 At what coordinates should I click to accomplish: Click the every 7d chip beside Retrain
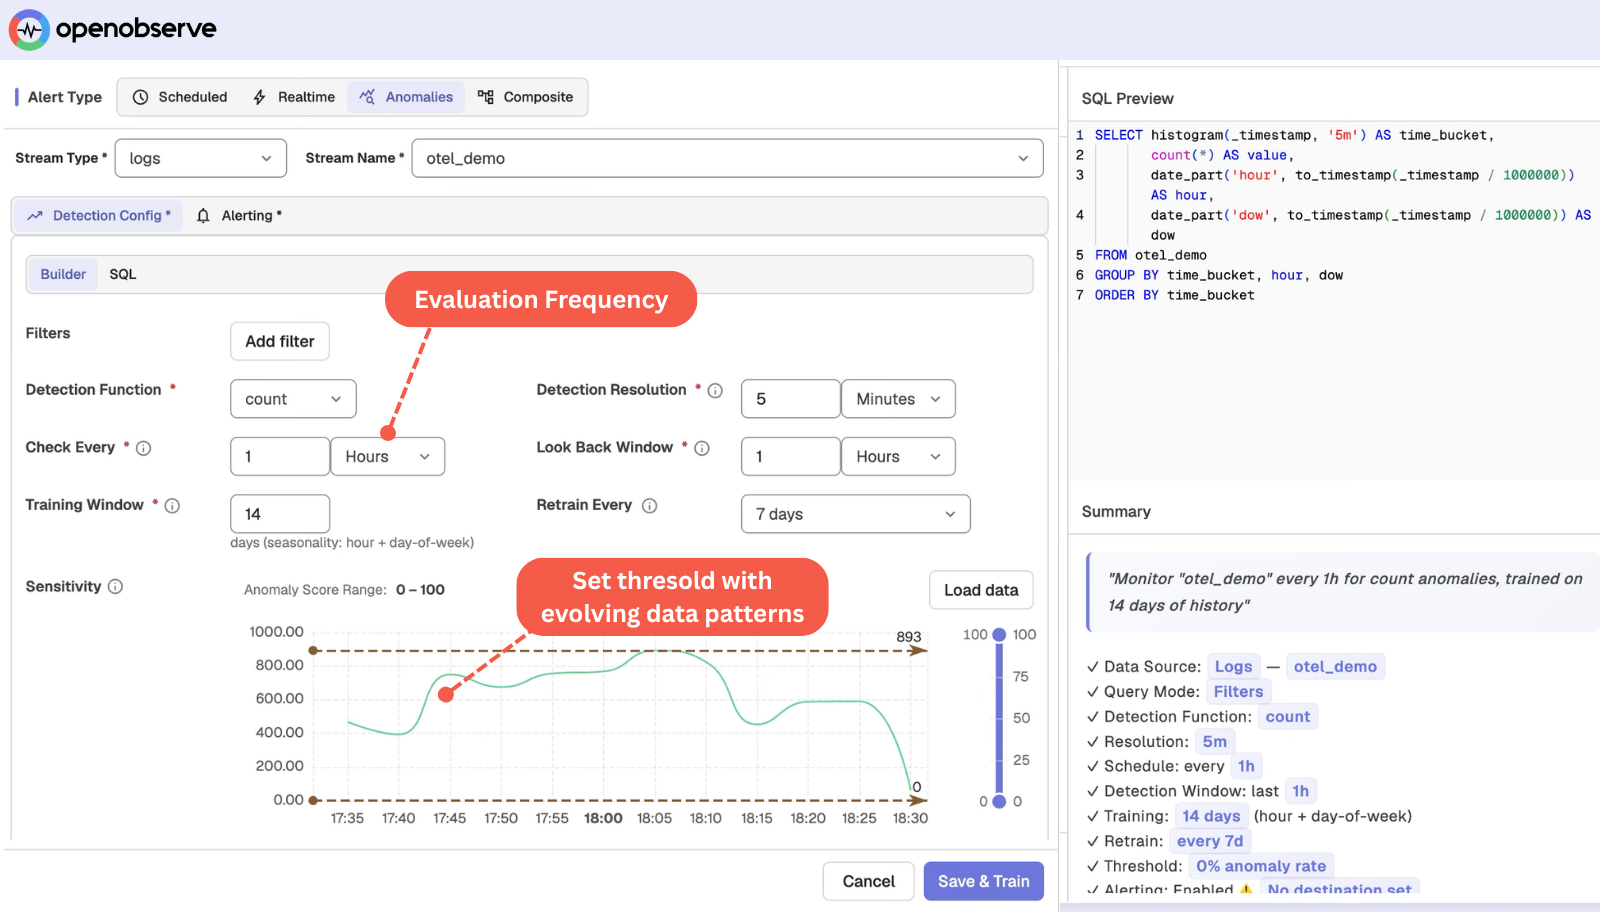point(1210,841)
